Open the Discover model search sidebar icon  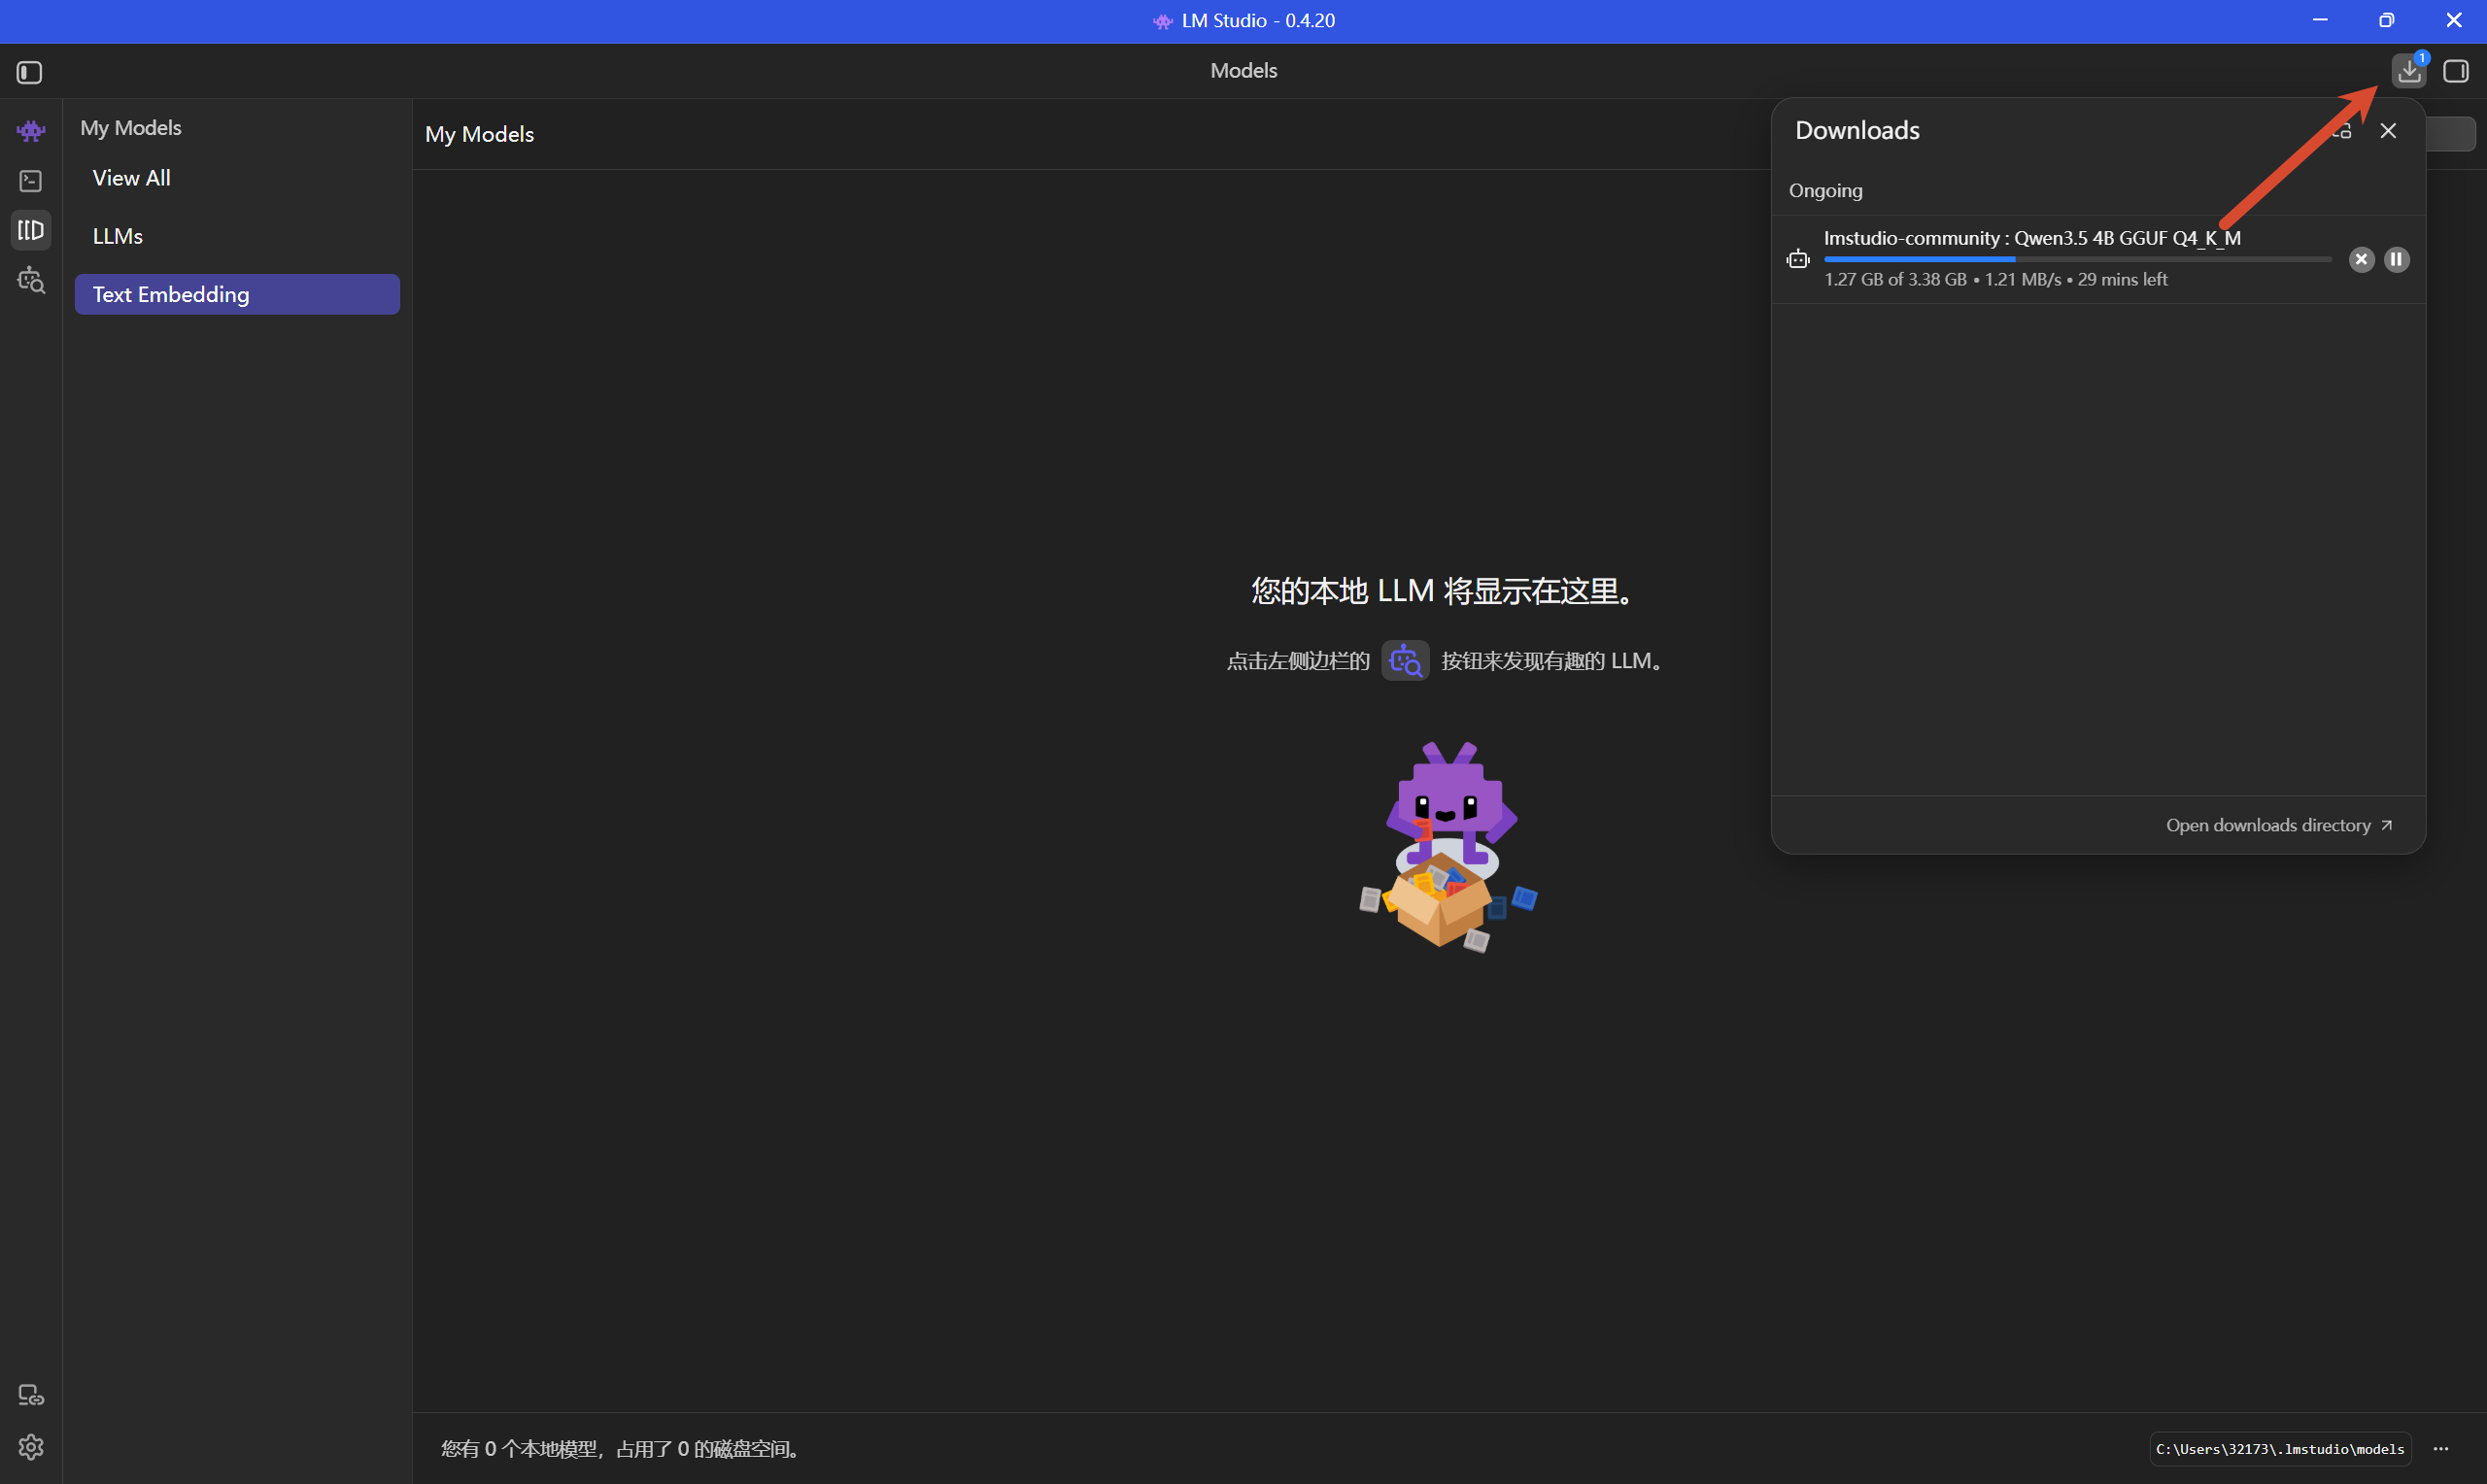[x=31, y=280]
